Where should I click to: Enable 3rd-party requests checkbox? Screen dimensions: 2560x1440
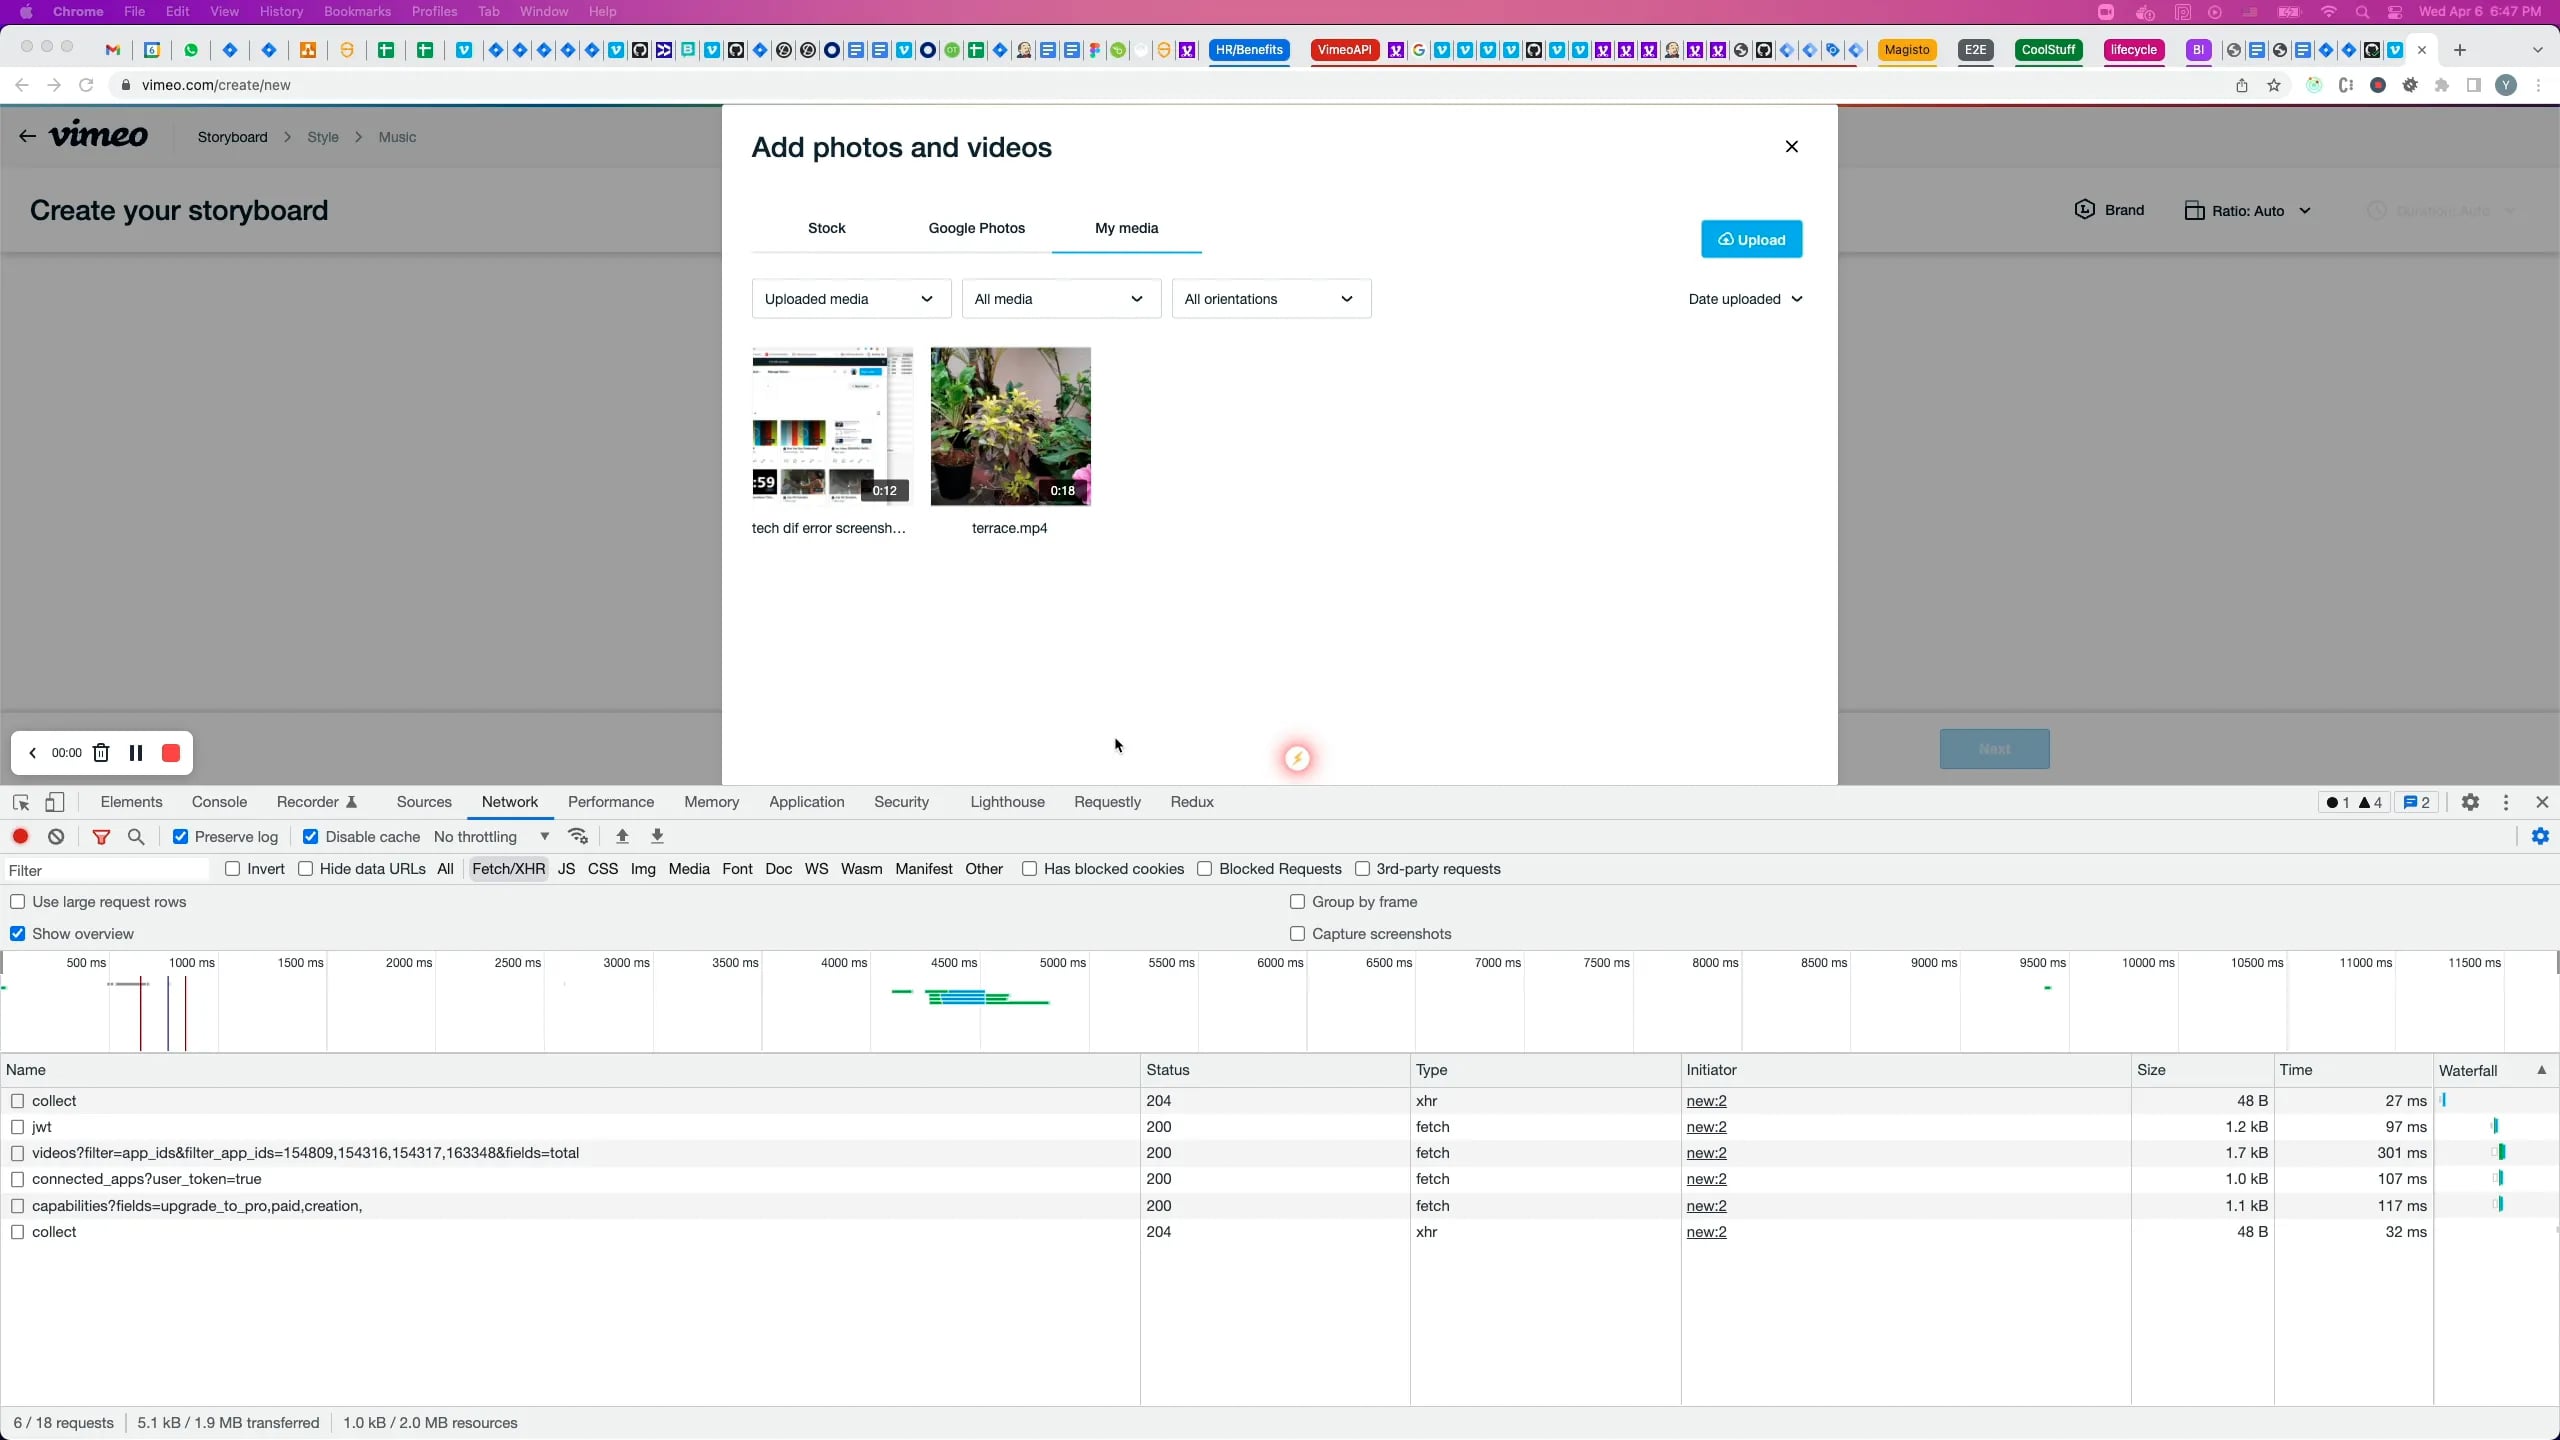tap(1362, 869)
